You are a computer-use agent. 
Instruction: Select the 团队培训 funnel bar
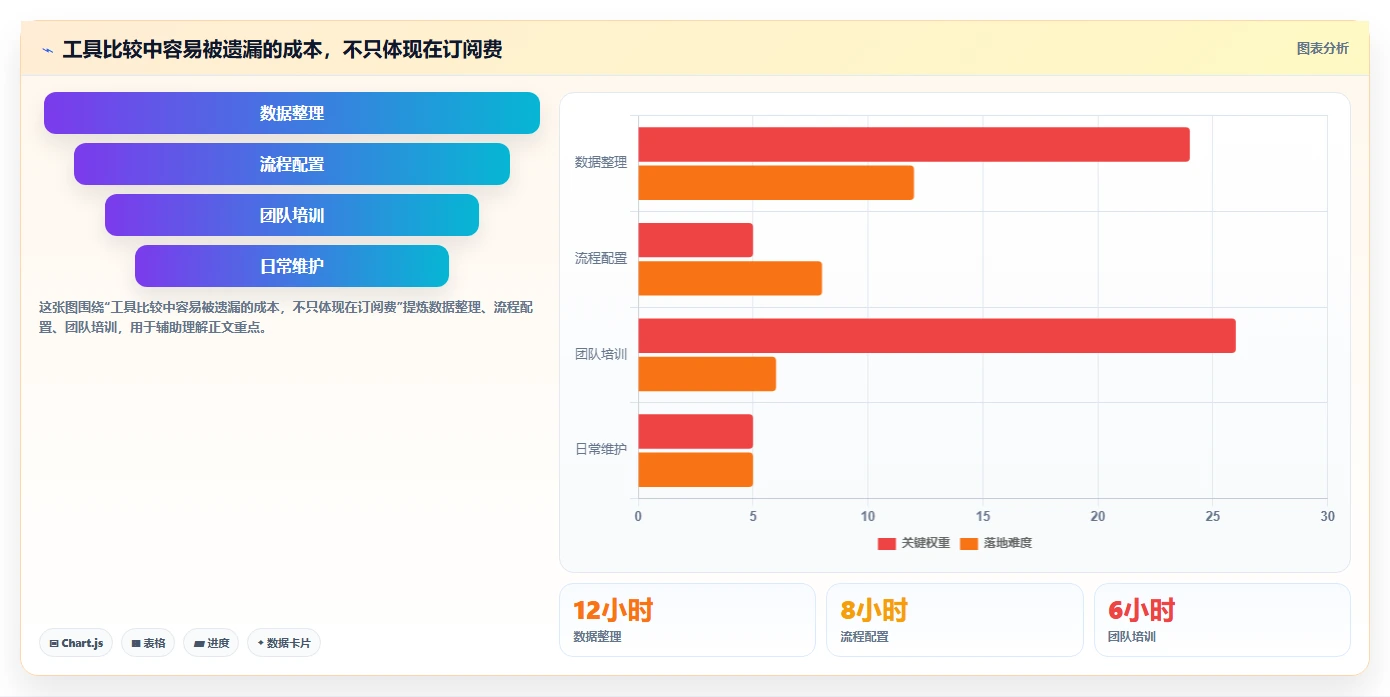click(292, 215)
